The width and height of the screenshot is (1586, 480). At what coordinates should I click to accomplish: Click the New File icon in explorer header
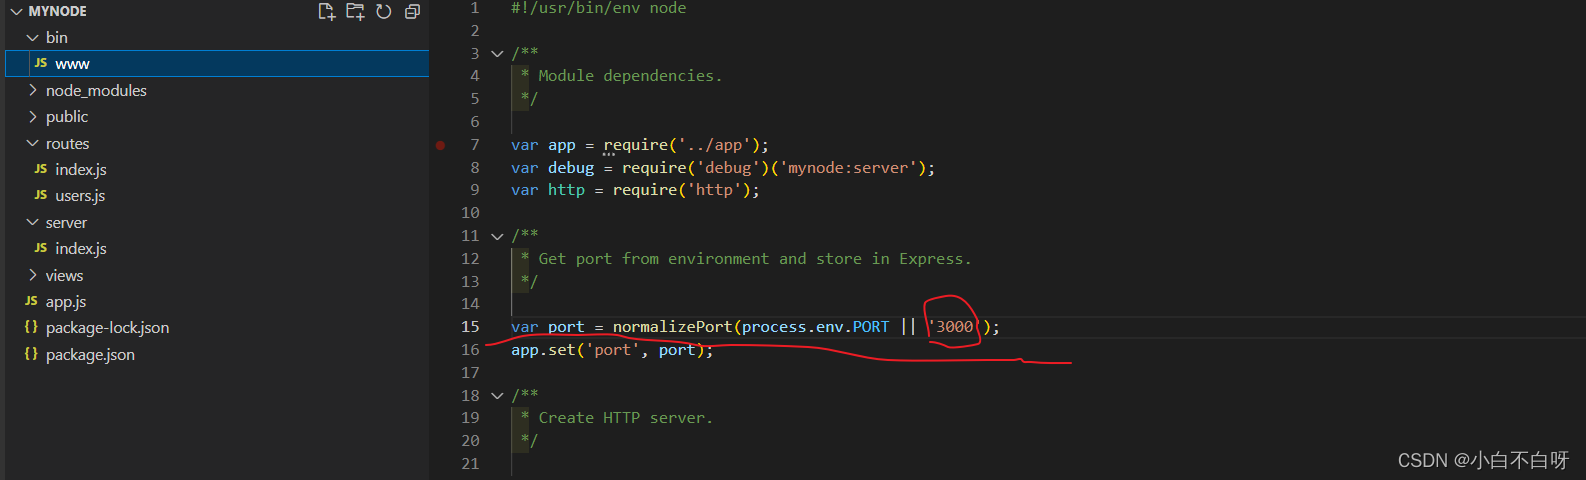326,11
